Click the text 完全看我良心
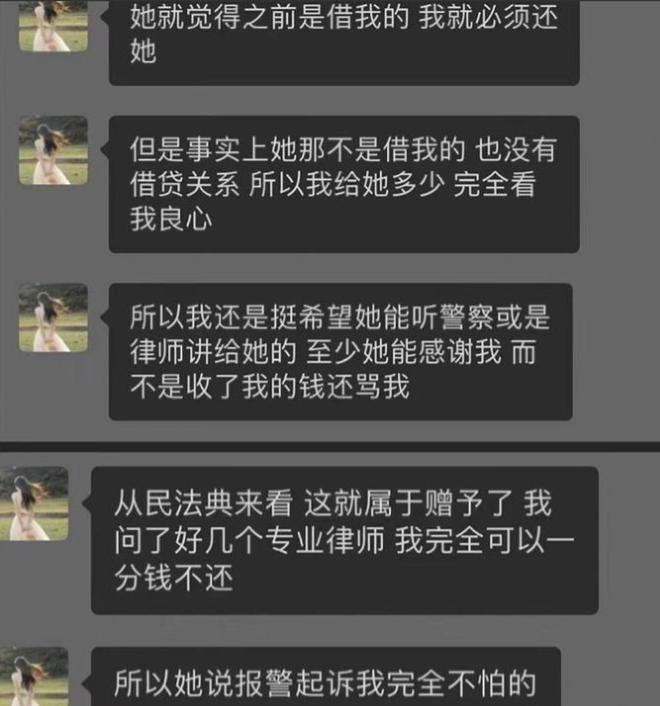Viewport: 660px width, 706px height. click(333, 202)
